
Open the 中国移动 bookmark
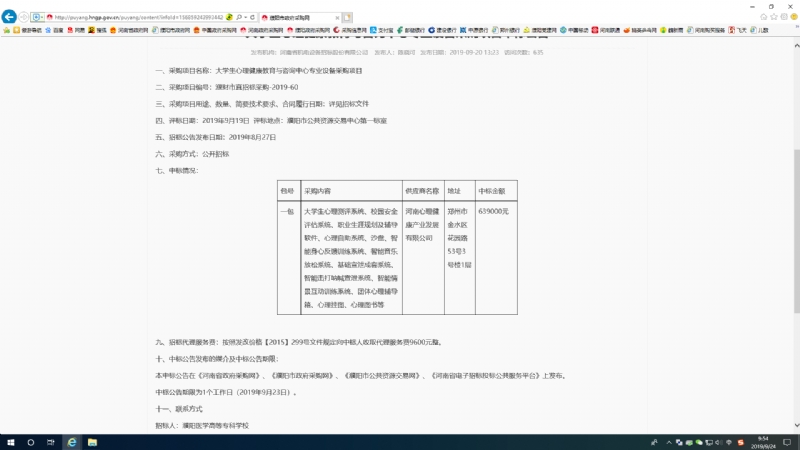point(574,30)
